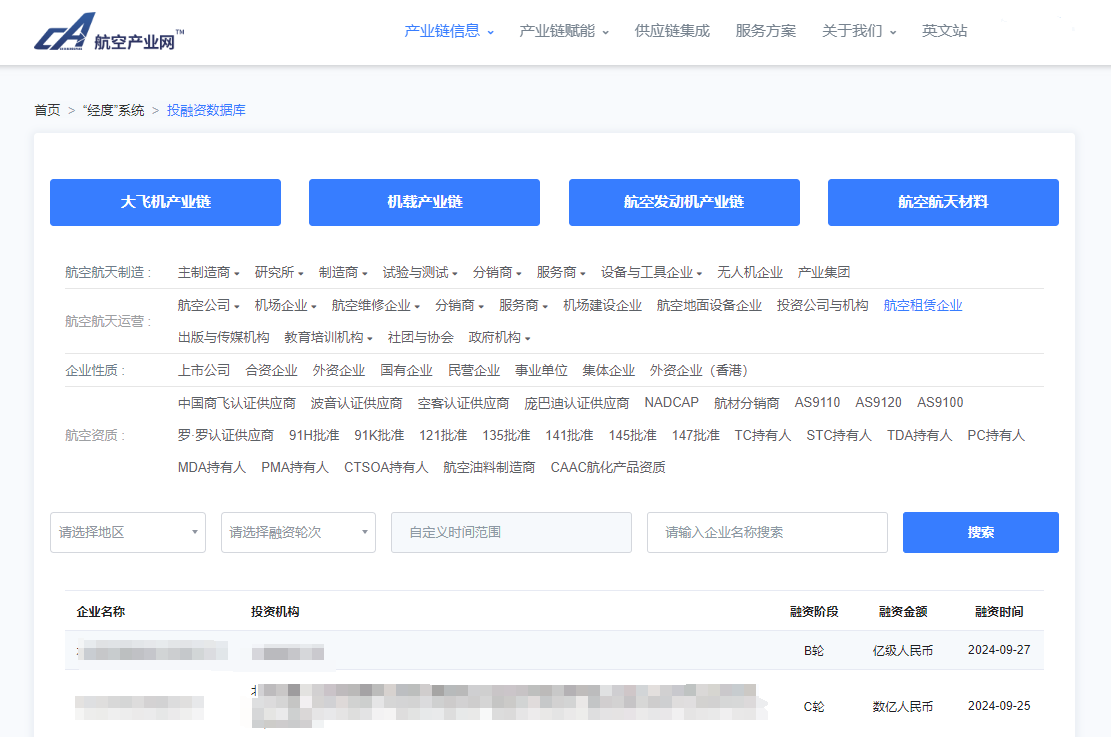Screen dimensions: 1111x737
Task: Choose the NADCAP qualification filter
Action: pyautogui.click(x=671, y=402)
